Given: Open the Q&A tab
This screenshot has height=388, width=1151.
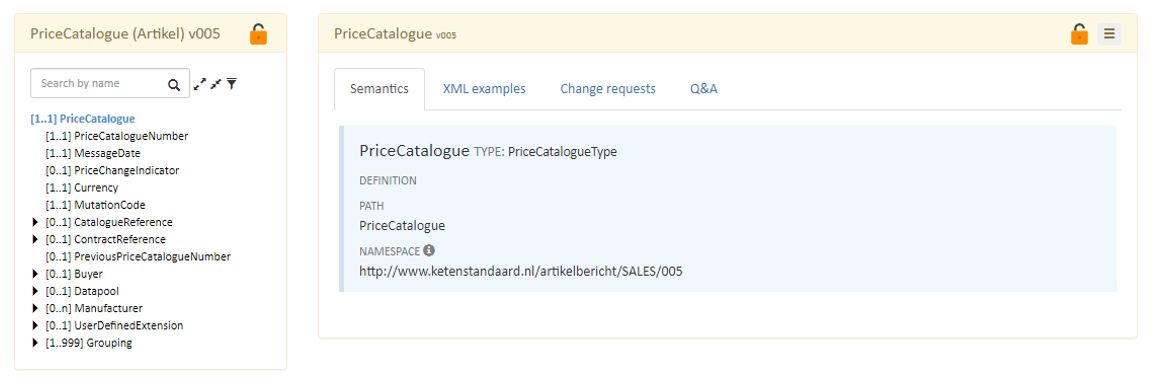Looking at the screenshot, I should click(703, 89).
